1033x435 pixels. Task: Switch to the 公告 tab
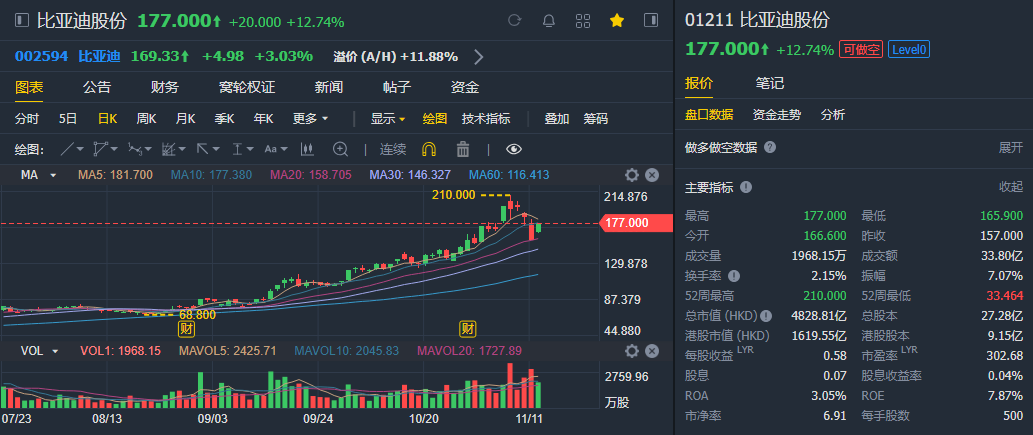click(97, 87)
